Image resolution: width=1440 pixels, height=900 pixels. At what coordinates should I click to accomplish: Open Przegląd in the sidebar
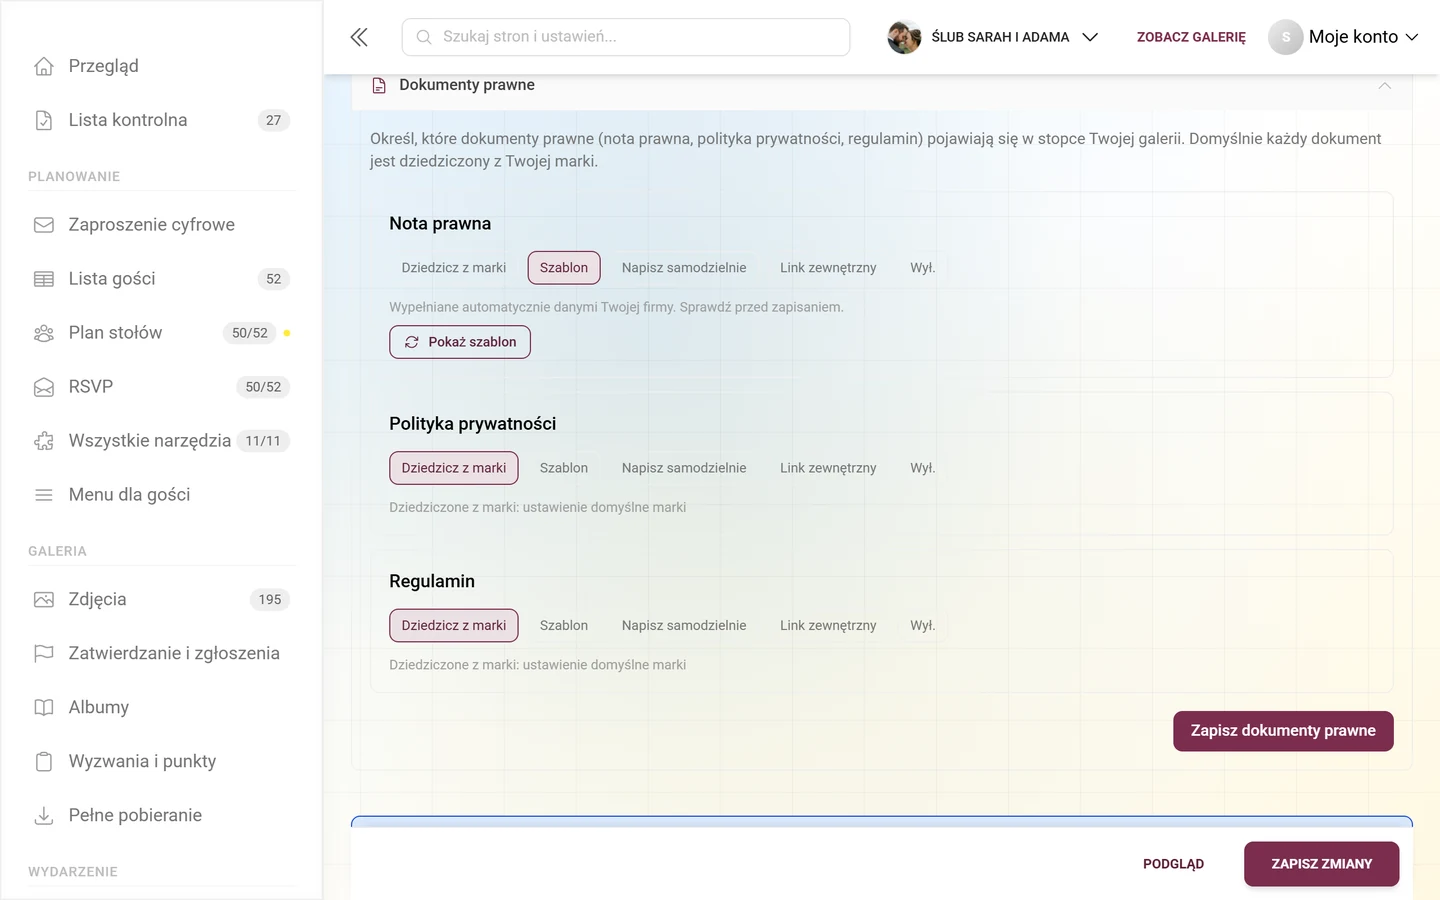tap(162, 66)
